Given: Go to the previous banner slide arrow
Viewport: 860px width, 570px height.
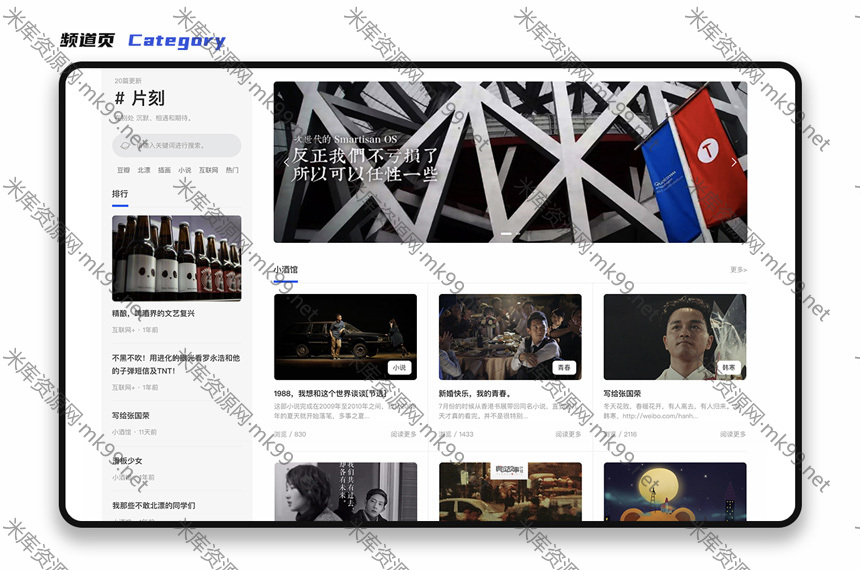Looking at the screenshot, I should point(286,162).
